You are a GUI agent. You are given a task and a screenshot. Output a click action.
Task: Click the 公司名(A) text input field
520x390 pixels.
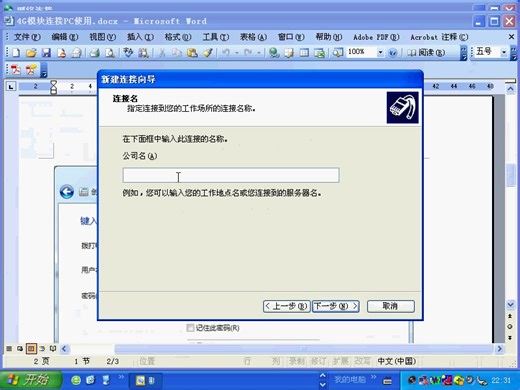click(231, 175)
